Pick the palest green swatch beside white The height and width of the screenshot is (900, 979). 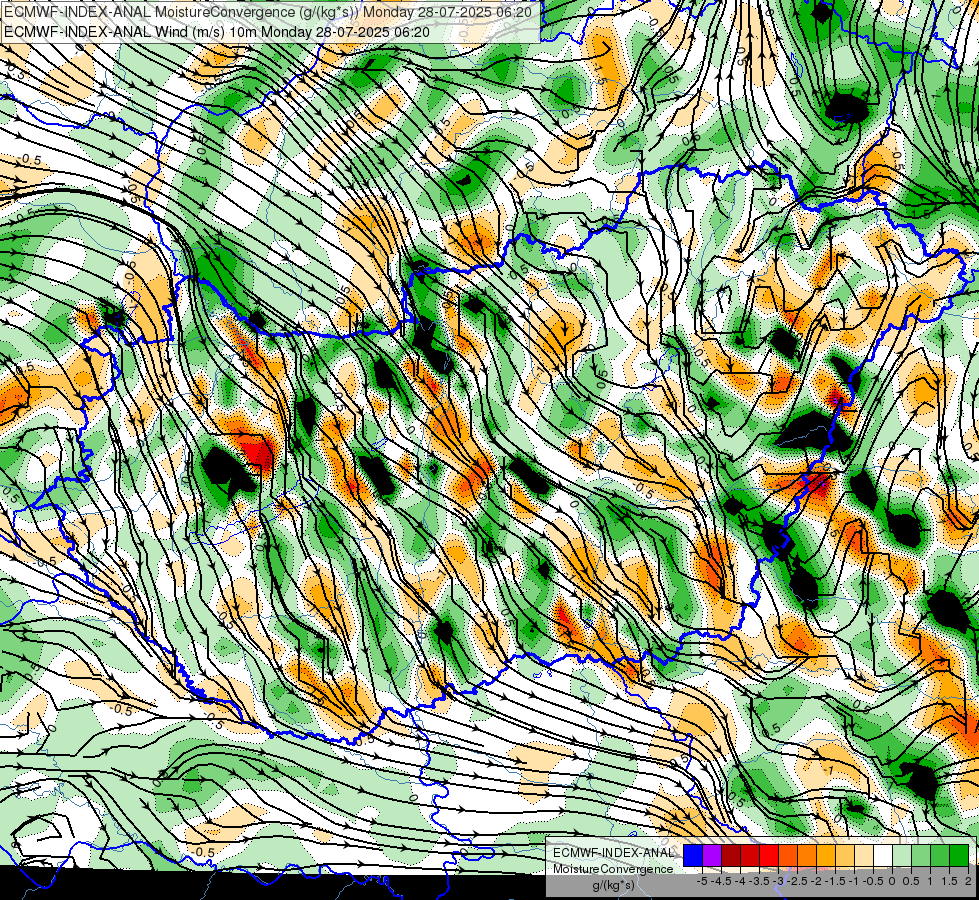902,855
